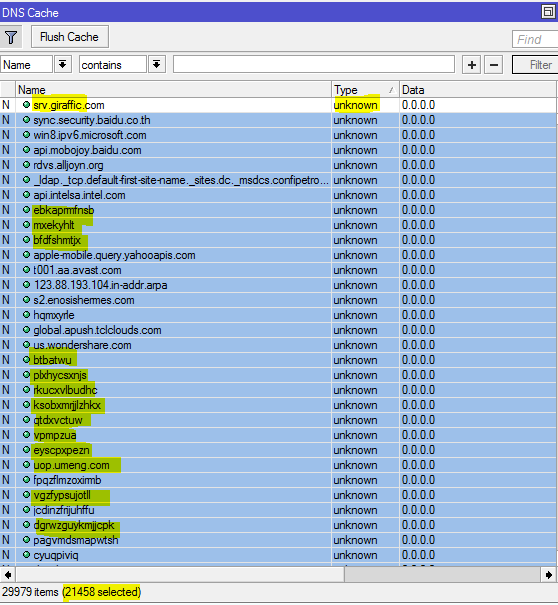Apply the Filter button

pos(536,65)
